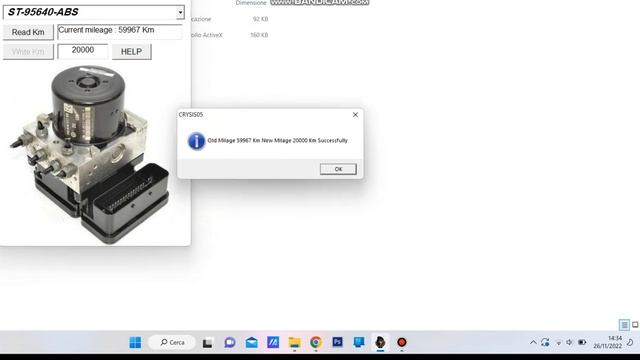Image resolution: width=640 pixels, height=360 pixels.
Task: Open Google Chrome from the taskbar
Action: click(x=316, y=342)
